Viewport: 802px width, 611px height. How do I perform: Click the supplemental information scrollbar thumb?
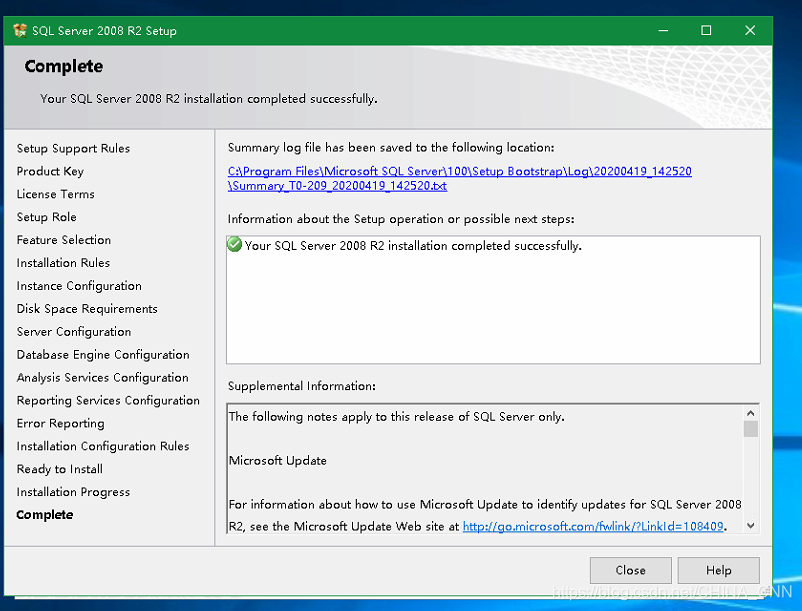click(750, 428)
